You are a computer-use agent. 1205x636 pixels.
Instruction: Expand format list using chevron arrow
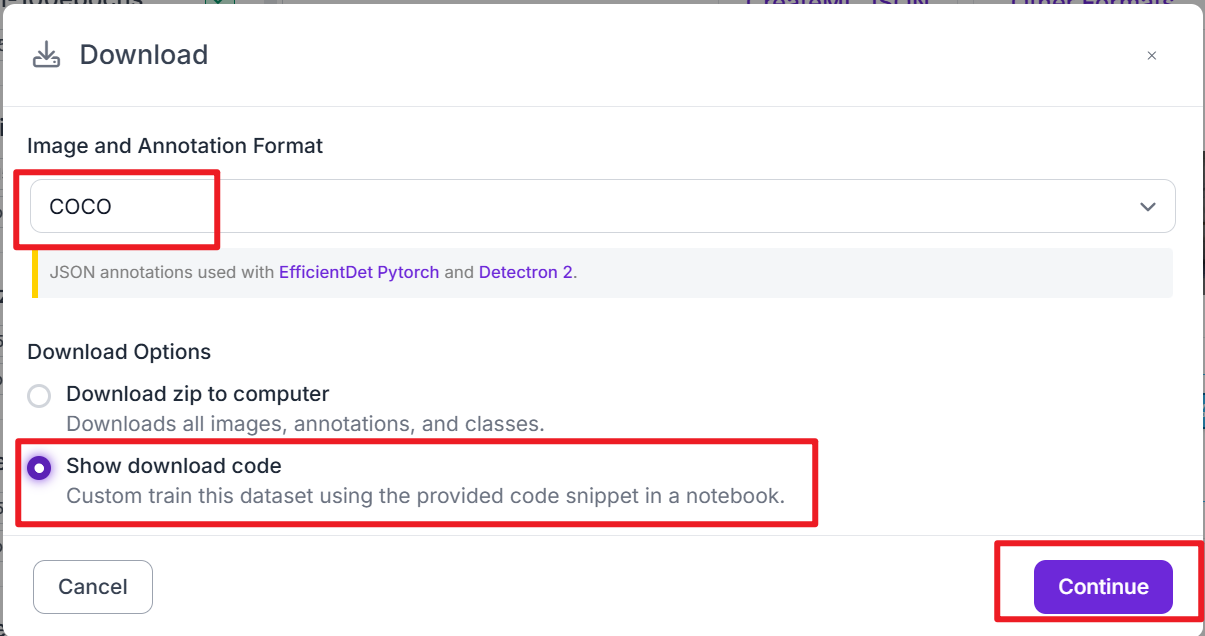coord(1147,207)
